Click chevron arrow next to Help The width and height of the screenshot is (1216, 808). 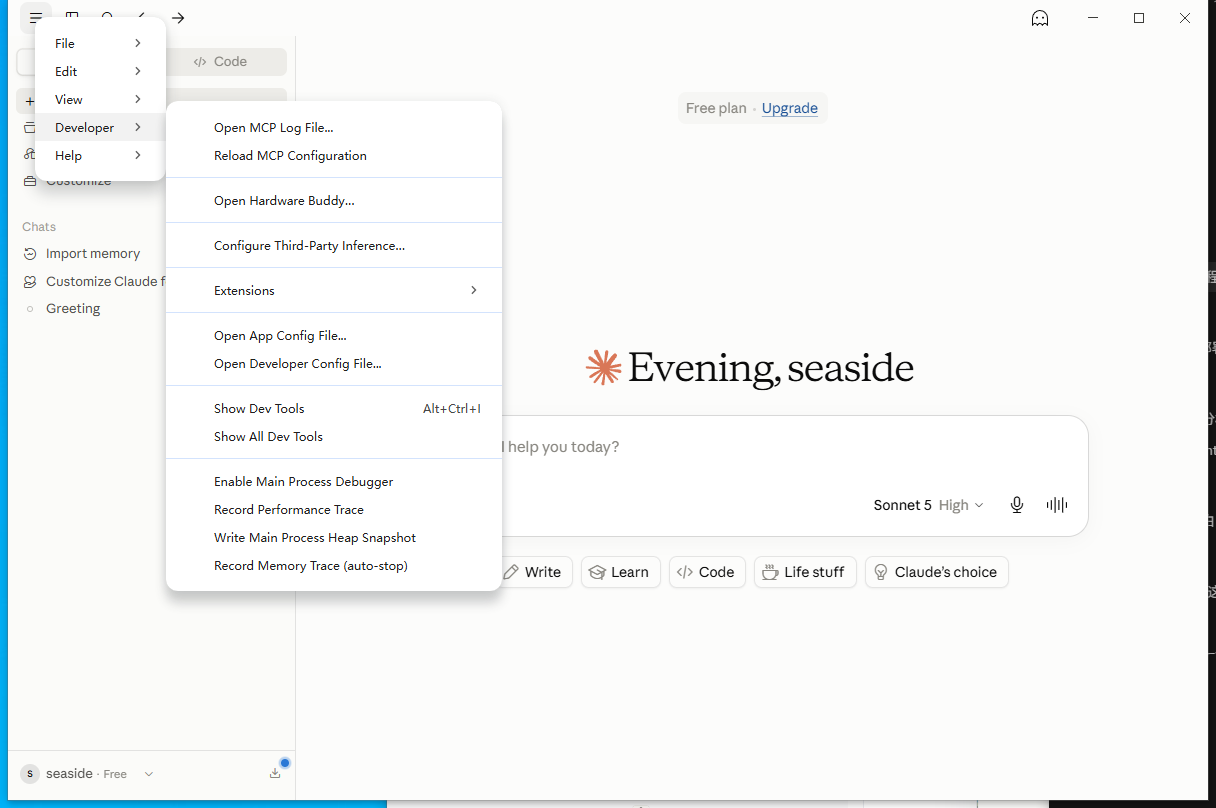coord(138,155)
